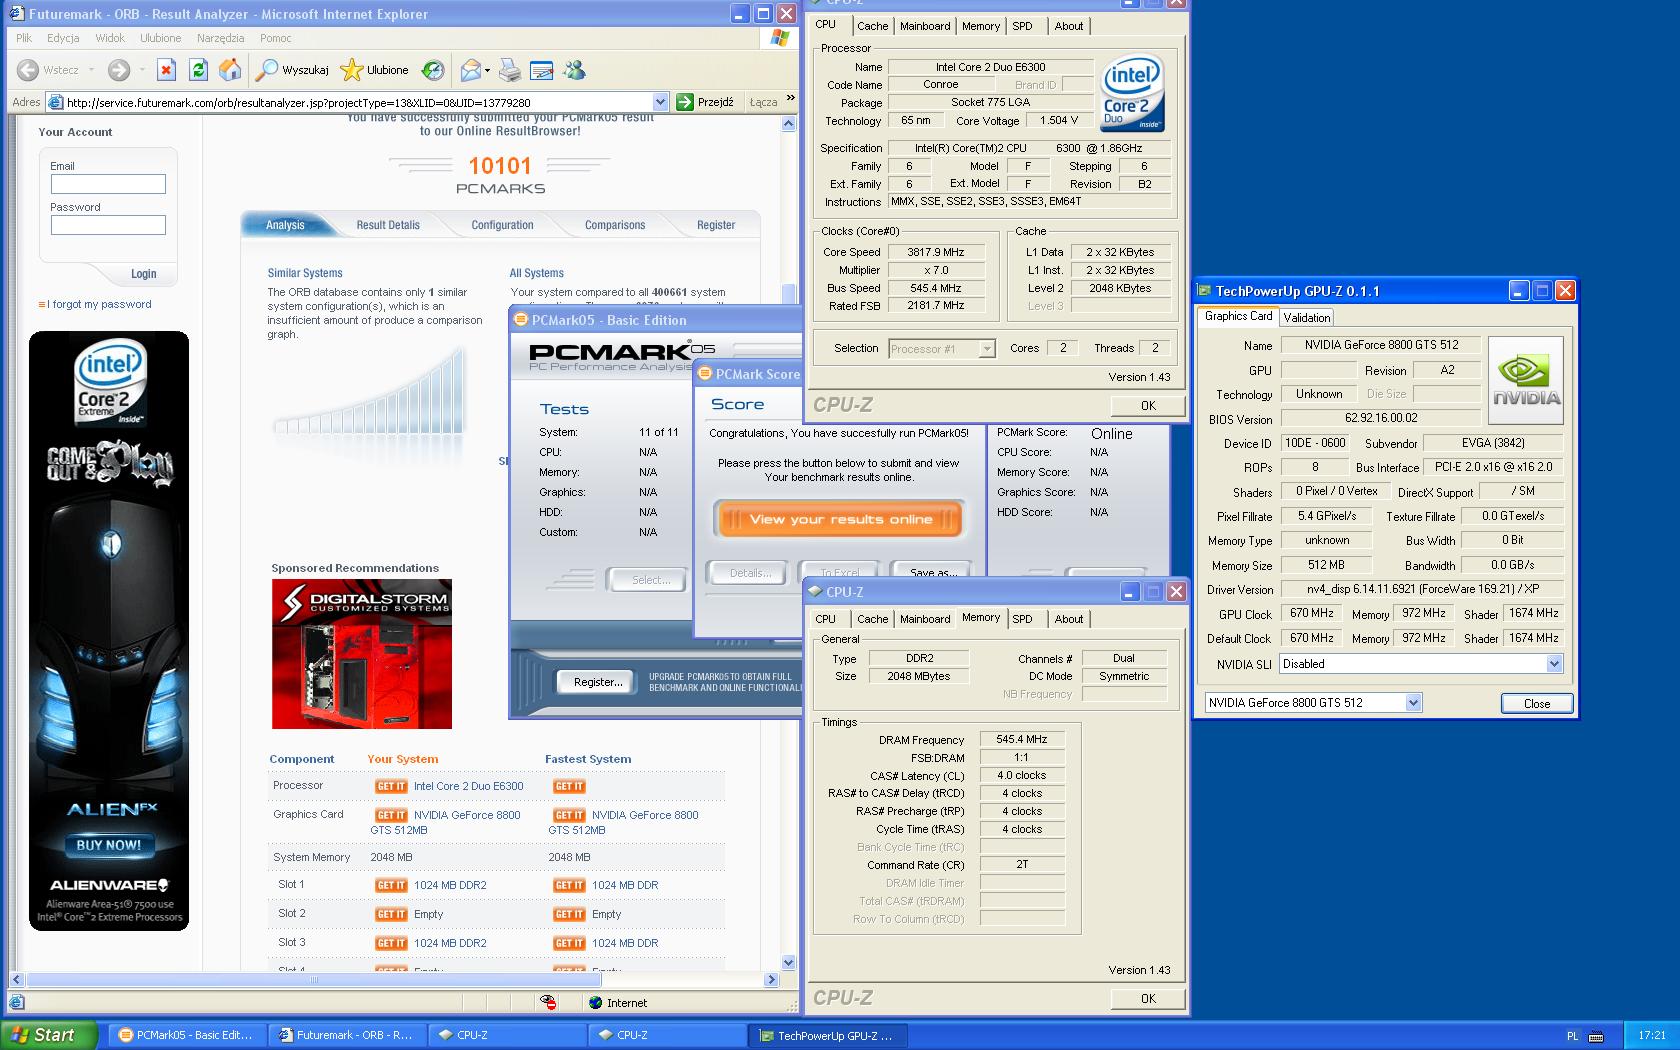The width and height of the screenshot is (1680, 1050).
Task: Click the NVIDIA GeForce 8800 GTS 512MB link under Your System
Action: coord(445,822)
